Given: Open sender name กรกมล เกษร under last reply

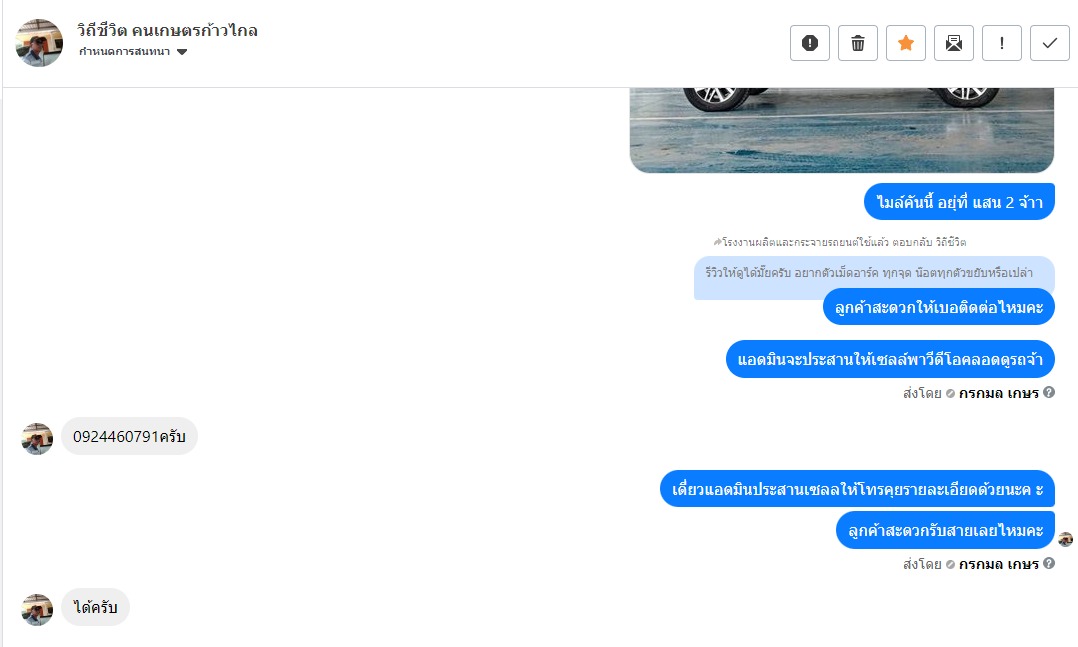Looking at the screenshot, I should point(998,564).
